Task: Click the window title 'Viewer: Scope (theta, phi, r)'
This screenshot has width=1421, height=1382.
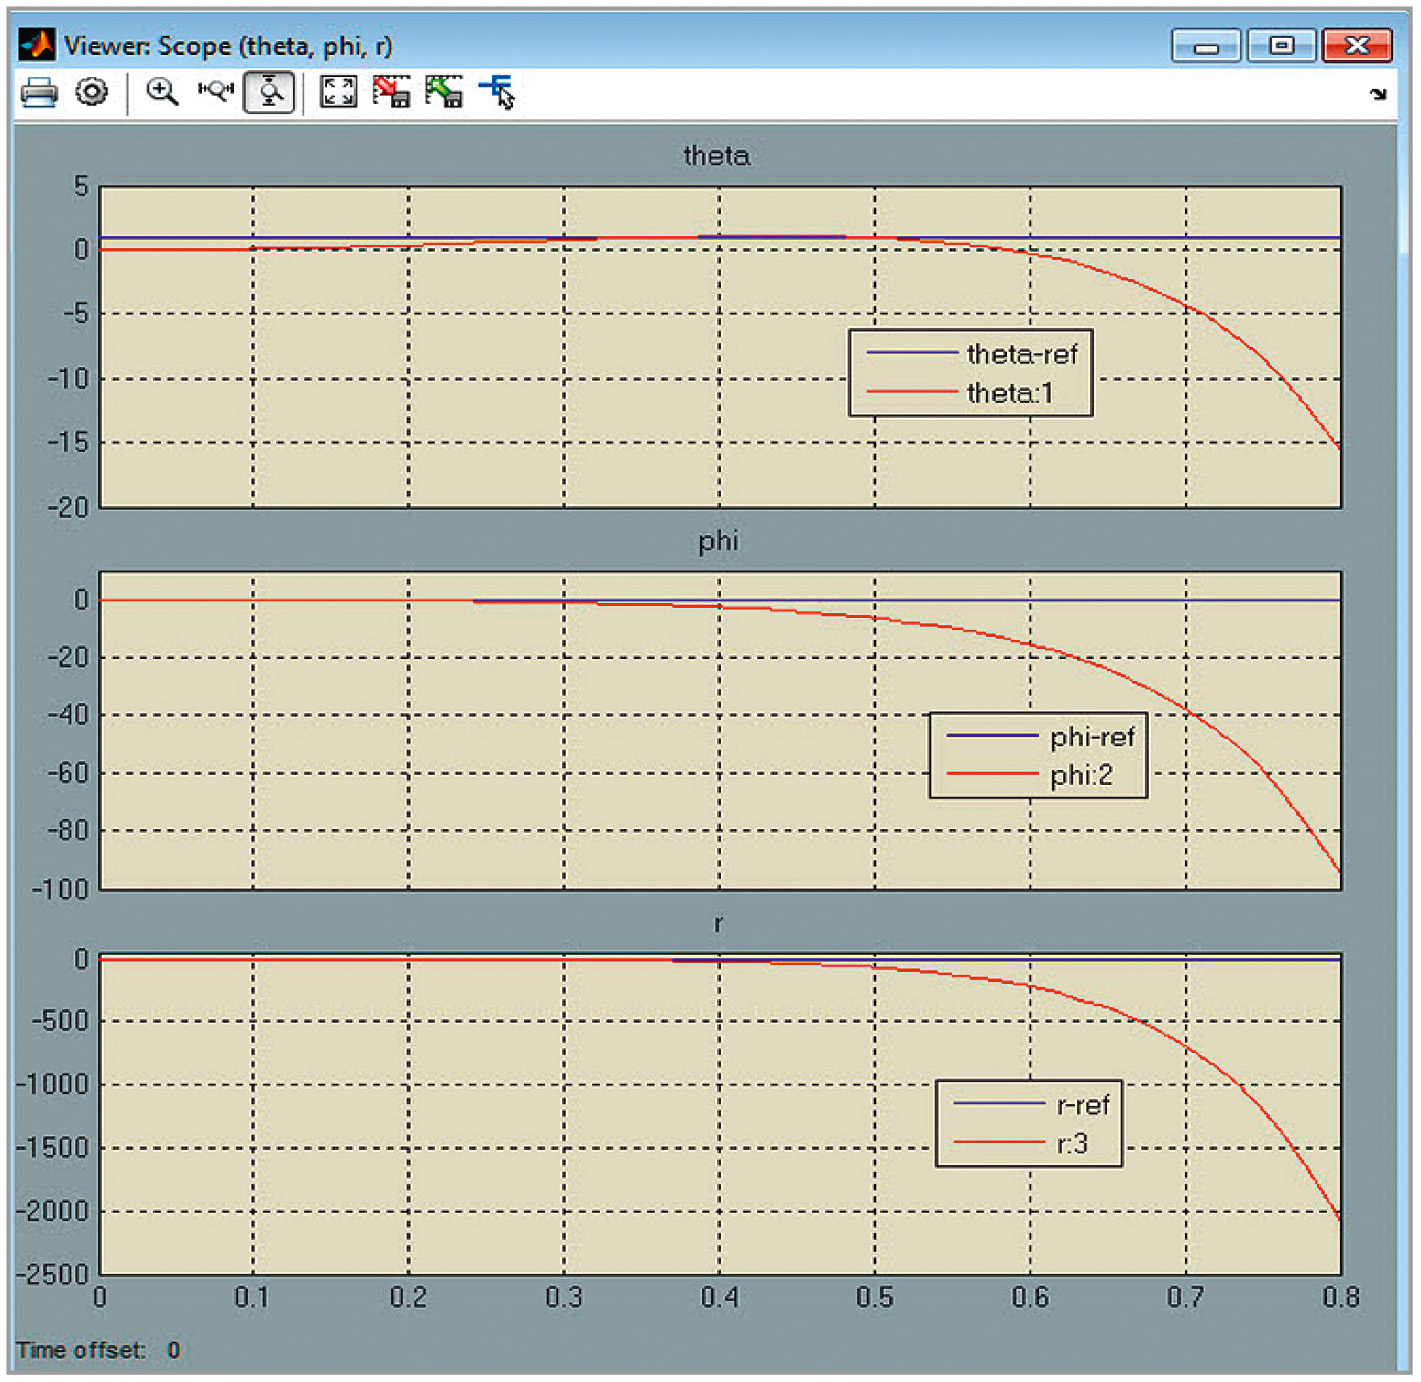Action: [228, 46]
